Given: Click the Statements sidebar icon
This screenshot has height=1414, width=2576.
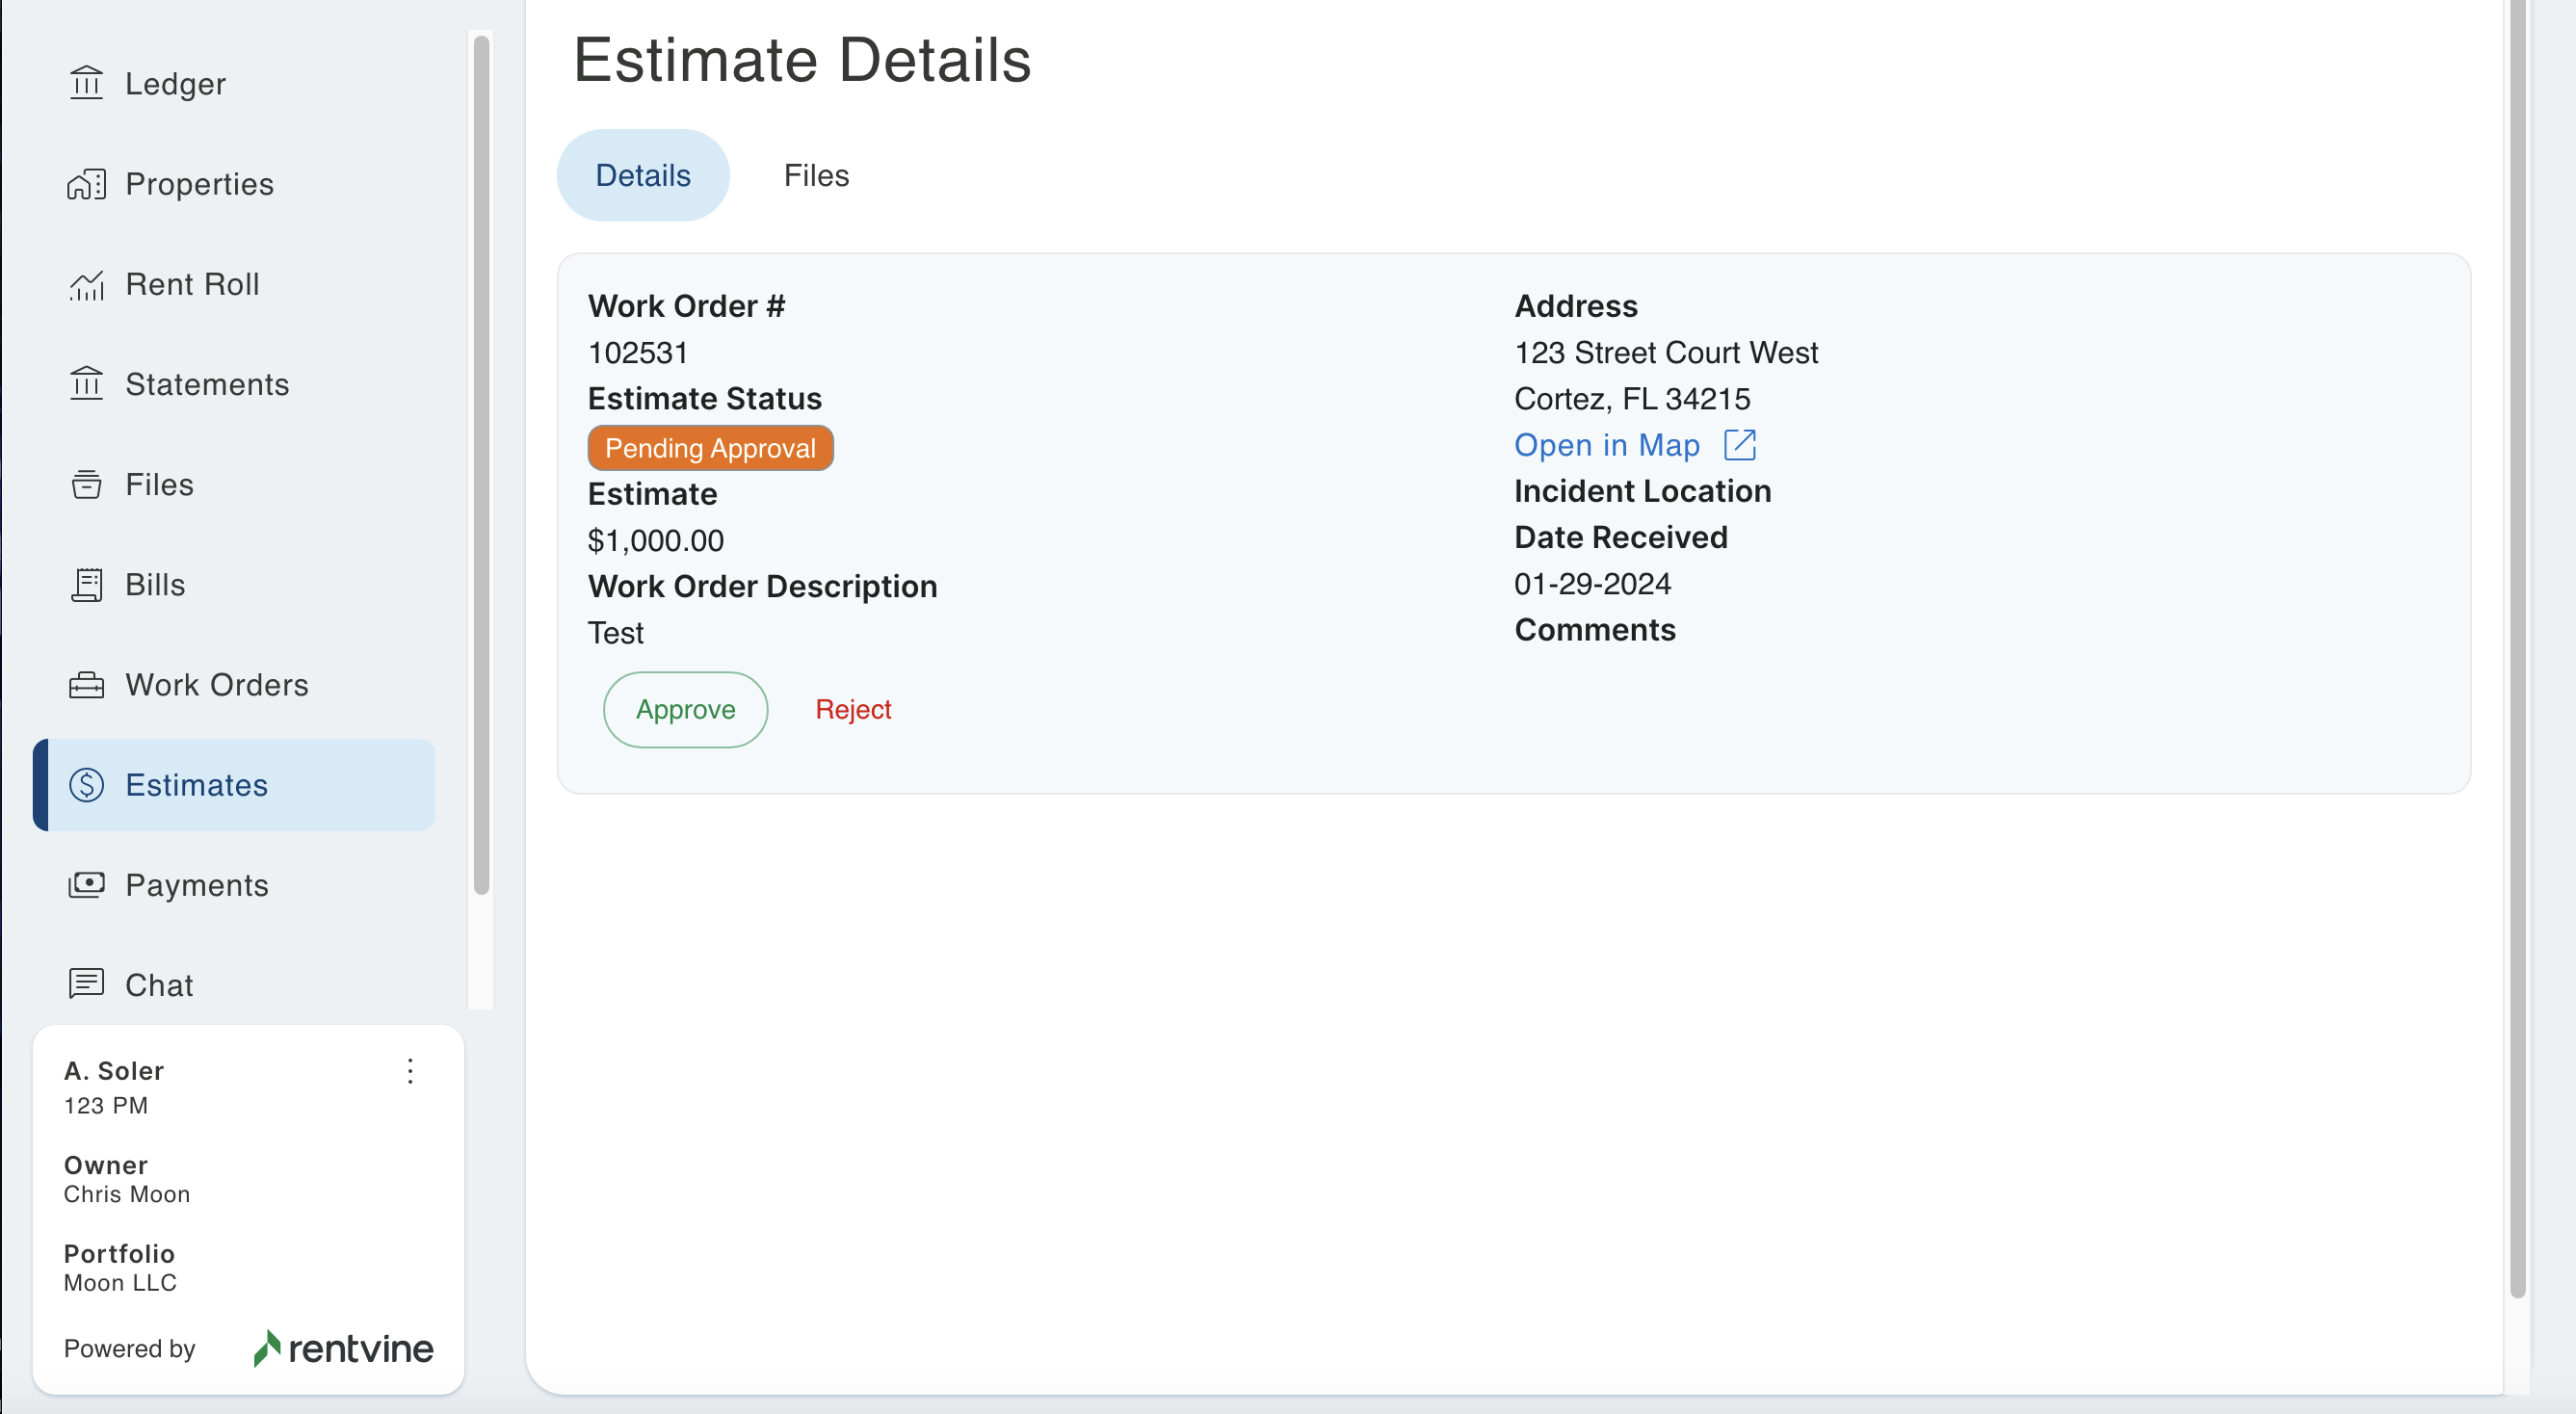Looking at the screenshot, I should coord(86,384).
